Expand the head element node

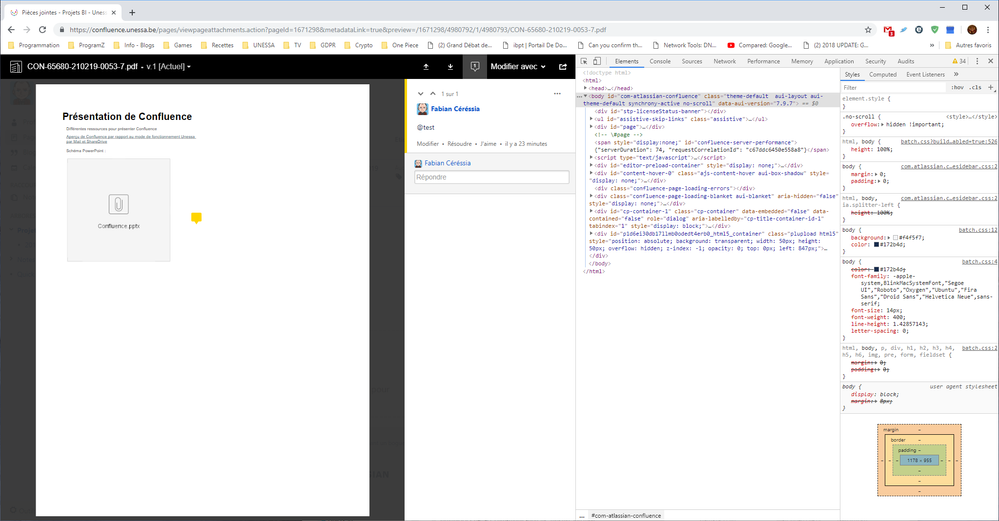586,89
